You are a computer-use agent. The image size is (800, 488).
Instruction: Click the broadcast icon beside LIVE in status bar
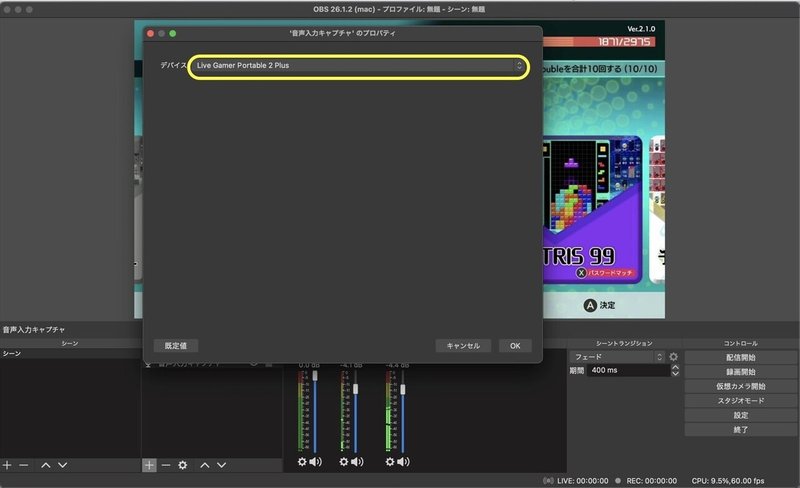(x=548, y=481)
